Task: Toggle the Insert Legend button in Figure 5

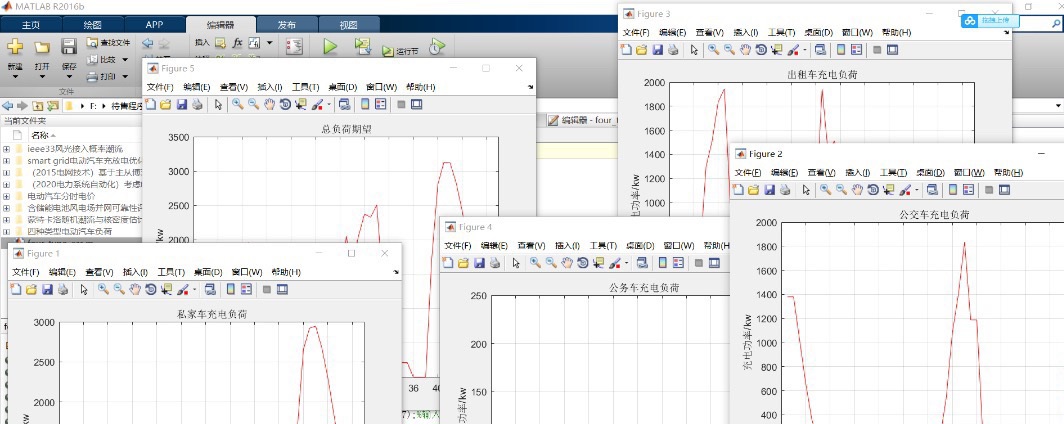Action: [x=380, y=104]
